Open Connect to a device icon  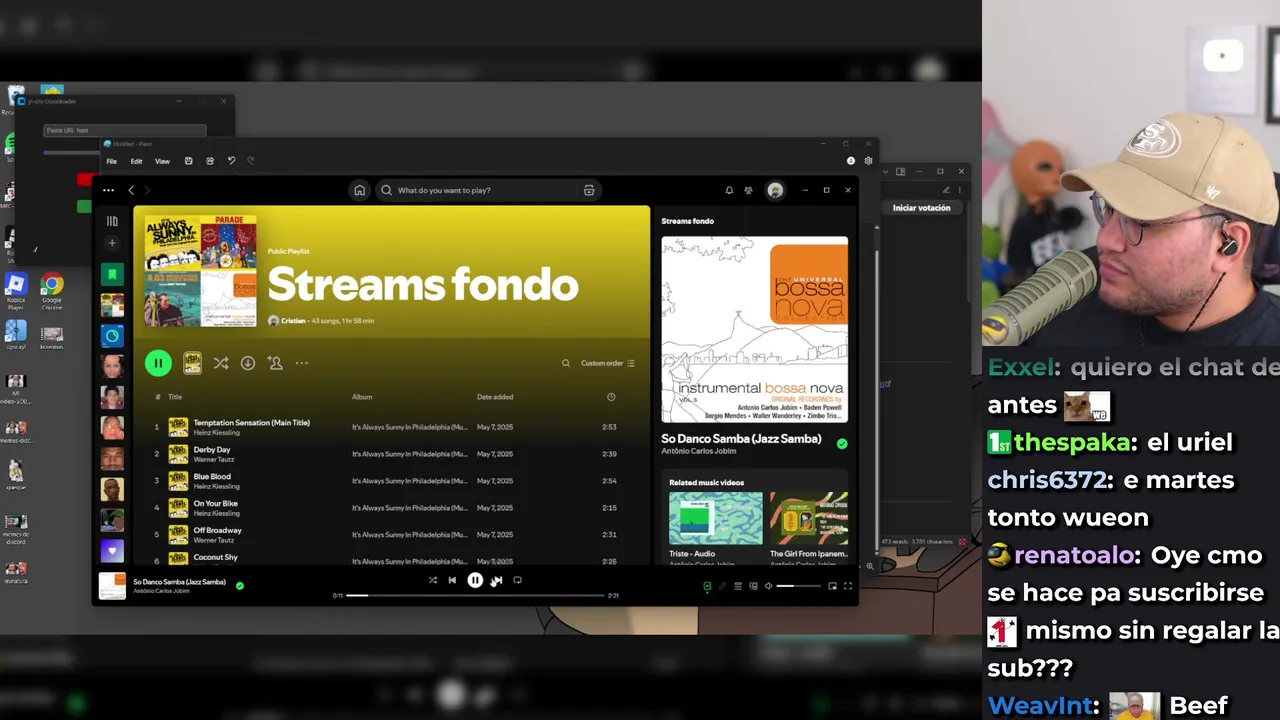(753, 586)
